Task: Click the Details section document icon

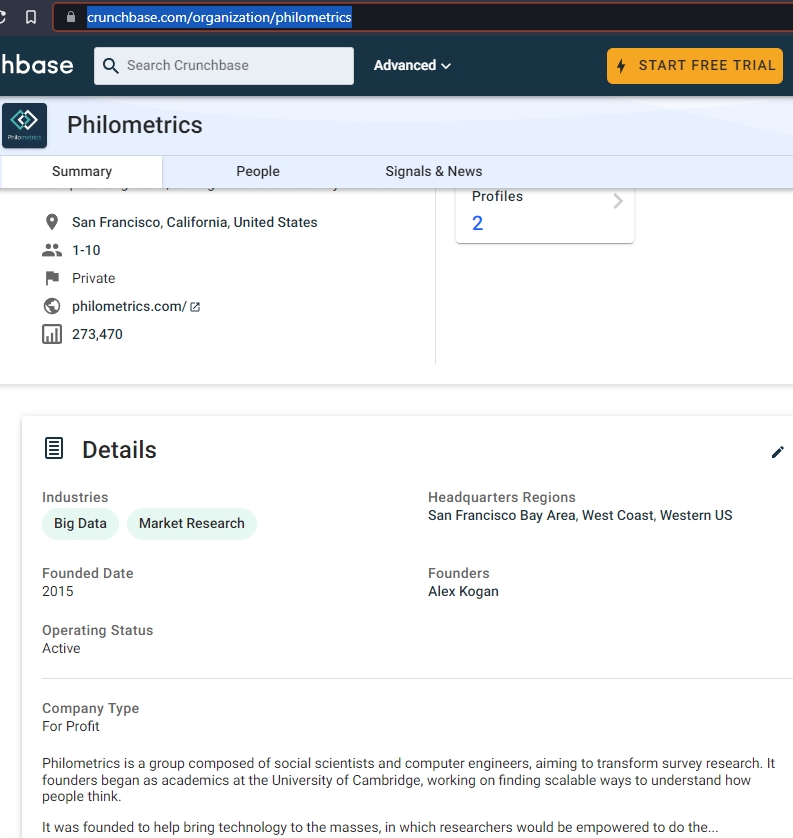Action: pyautogui.click(x=53, y=448)
